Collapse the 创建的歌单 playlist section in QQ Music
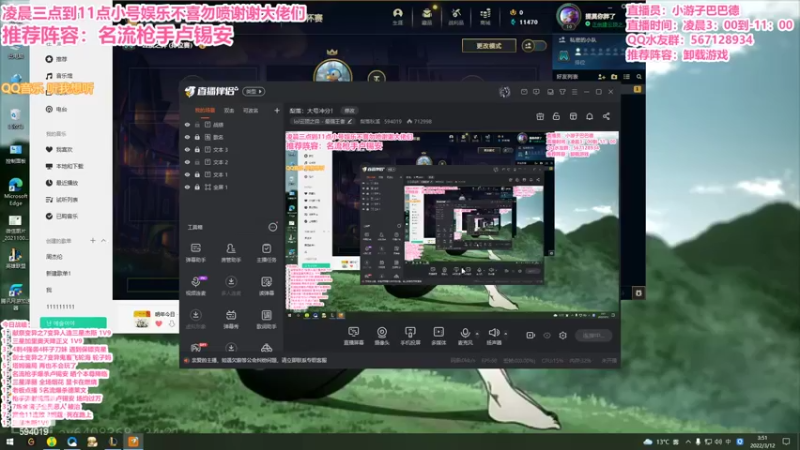This screenshot has height=450, width=800. (x=104, y=240)
